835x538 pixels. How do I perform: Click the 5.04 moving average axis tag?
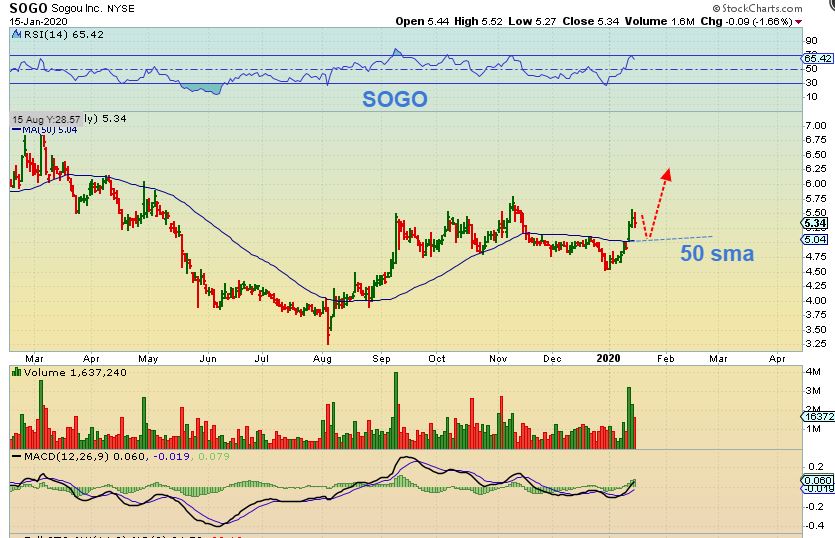click(815, 240)
